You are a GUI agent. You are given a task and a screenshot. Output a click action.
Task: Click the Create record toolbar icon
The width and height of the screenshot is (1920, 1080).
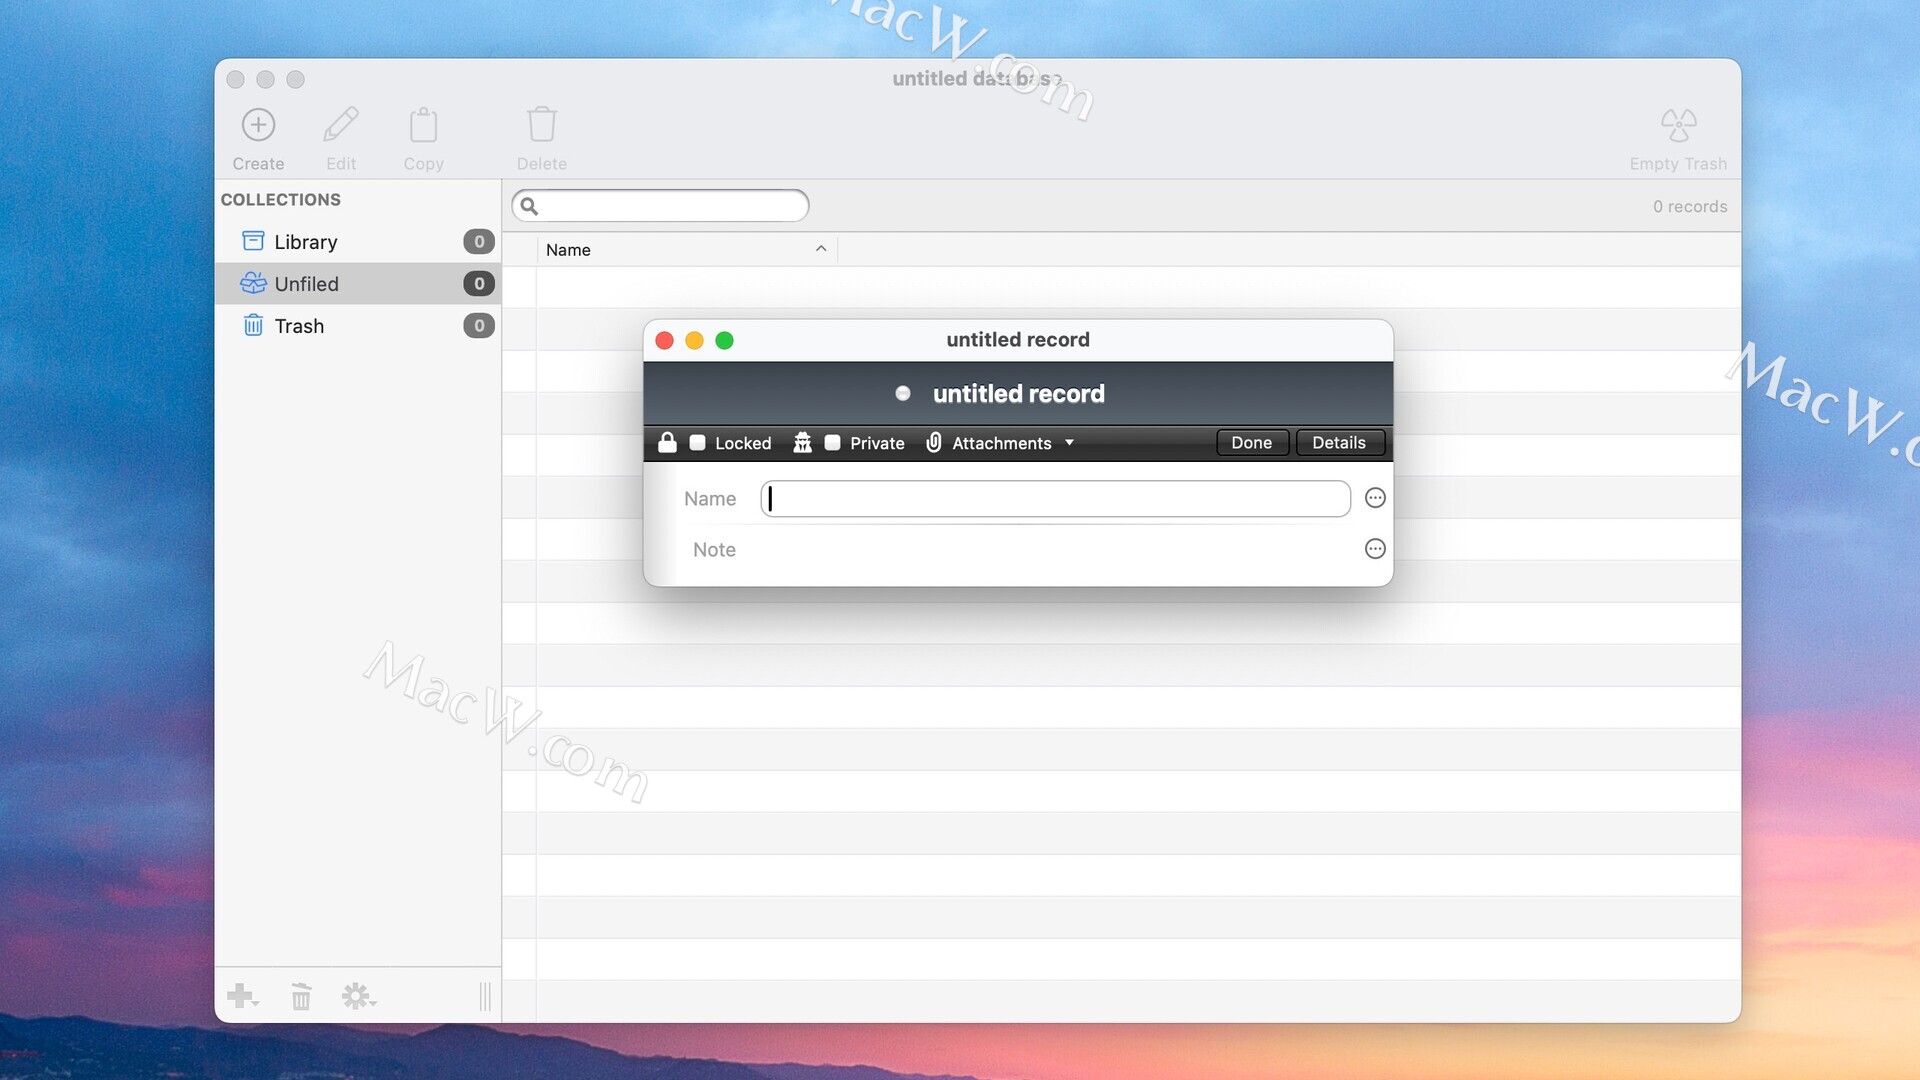coord(258,125)
